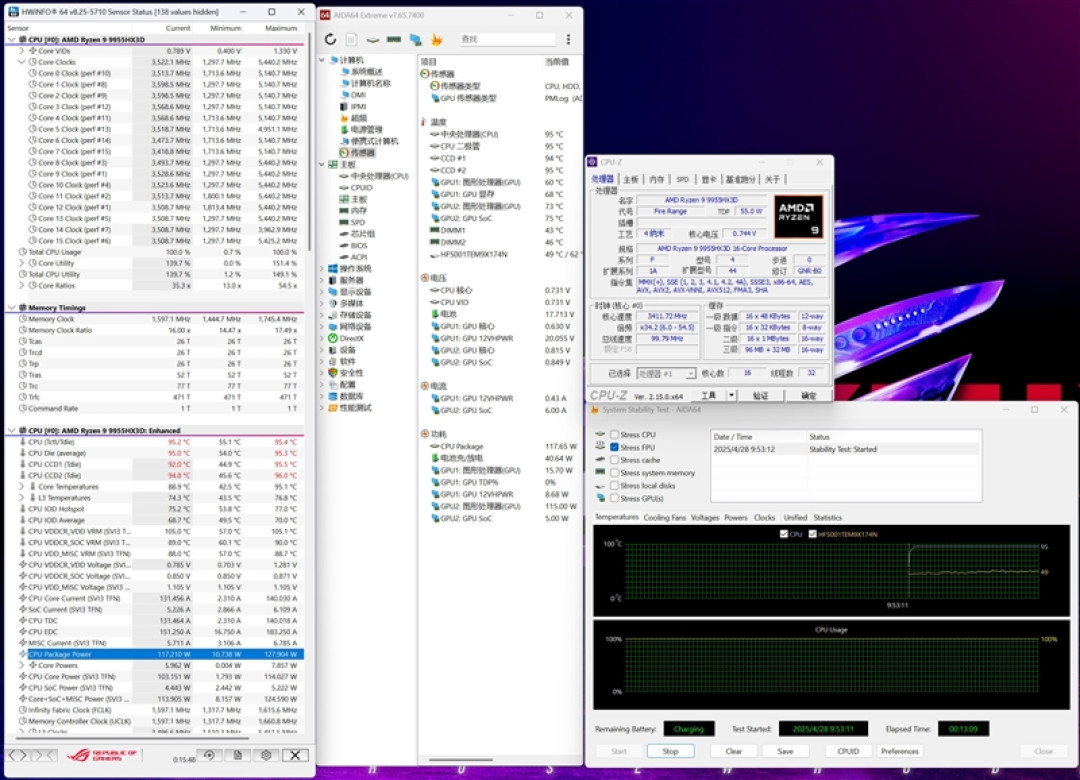Click the AIDA64 refresh icon
1080x780 pixels.
(x=330, y=39)
